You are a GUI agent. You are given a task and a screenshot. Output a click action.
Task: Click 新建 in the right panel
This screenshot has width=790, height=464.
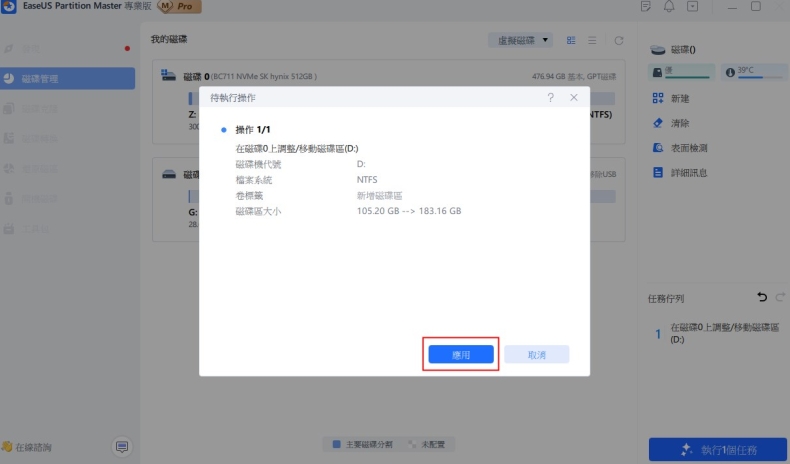671,98
